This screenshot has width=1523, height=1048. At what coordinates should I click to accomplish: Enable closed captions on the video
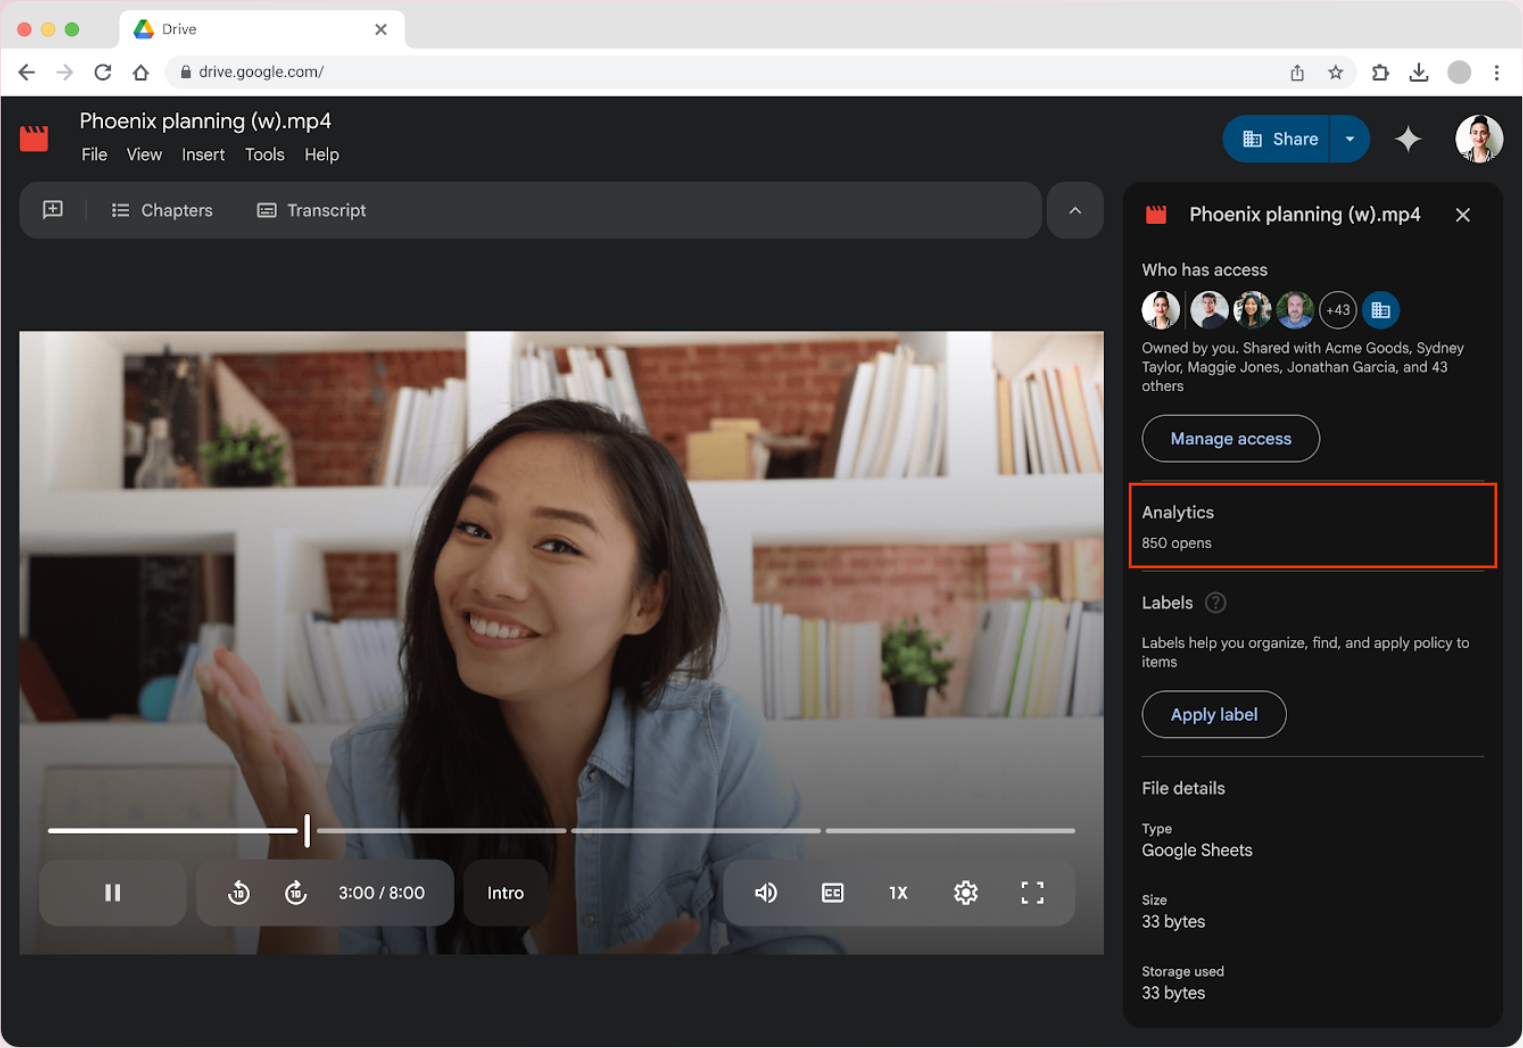tap(831, 892)
